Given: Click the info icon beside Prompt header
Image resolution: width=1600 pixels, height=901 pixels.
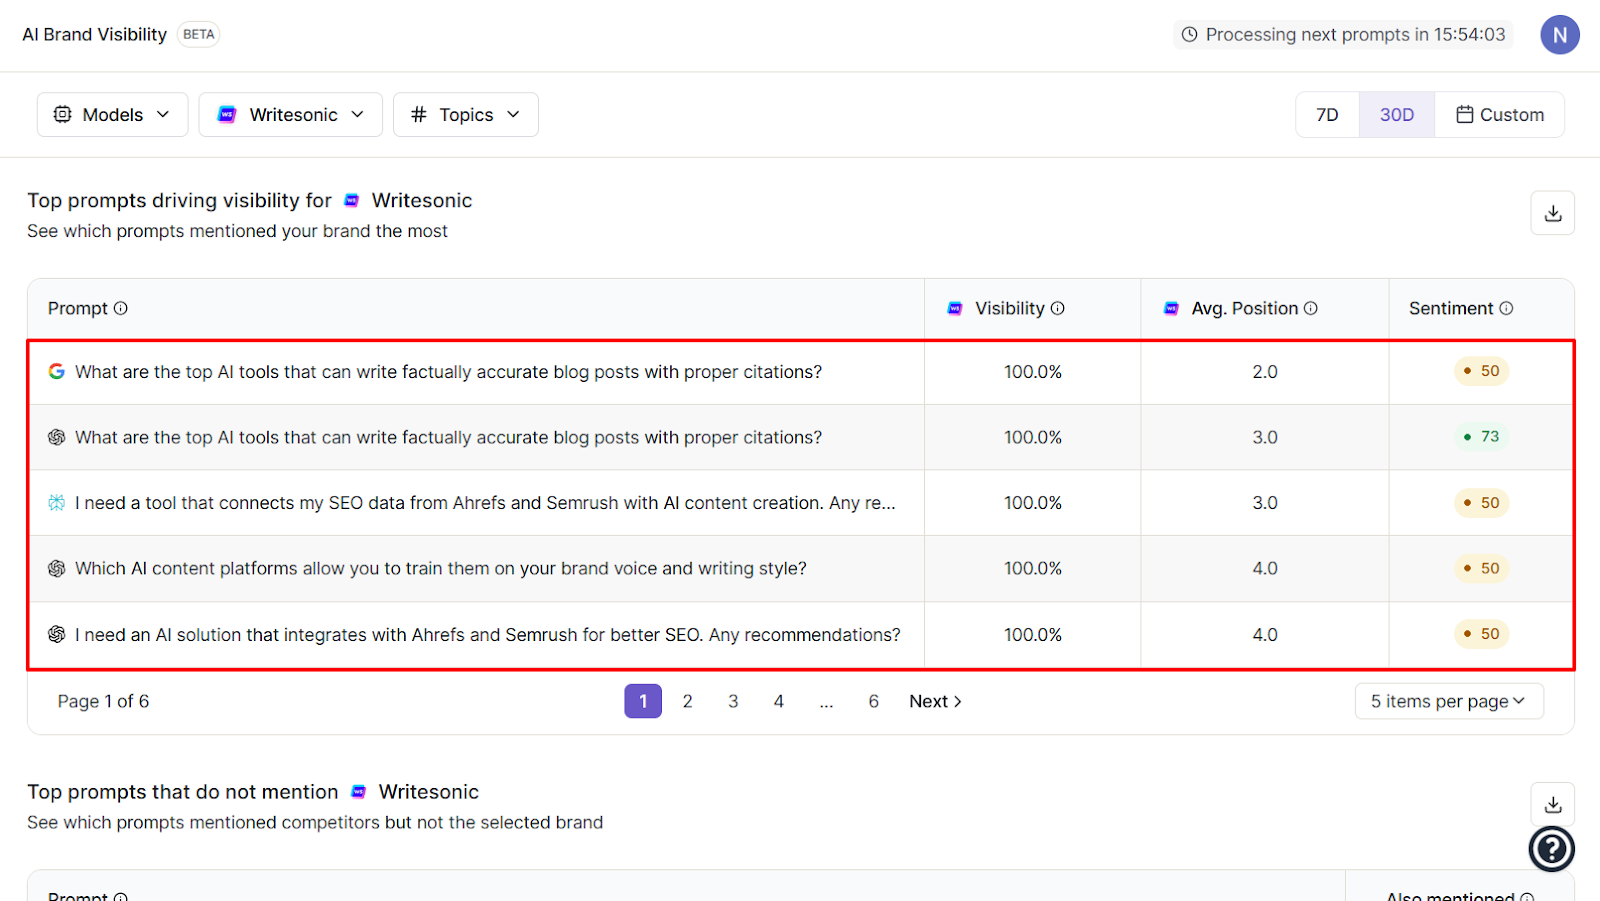Looking at the screenshot, I should point(121,308).
